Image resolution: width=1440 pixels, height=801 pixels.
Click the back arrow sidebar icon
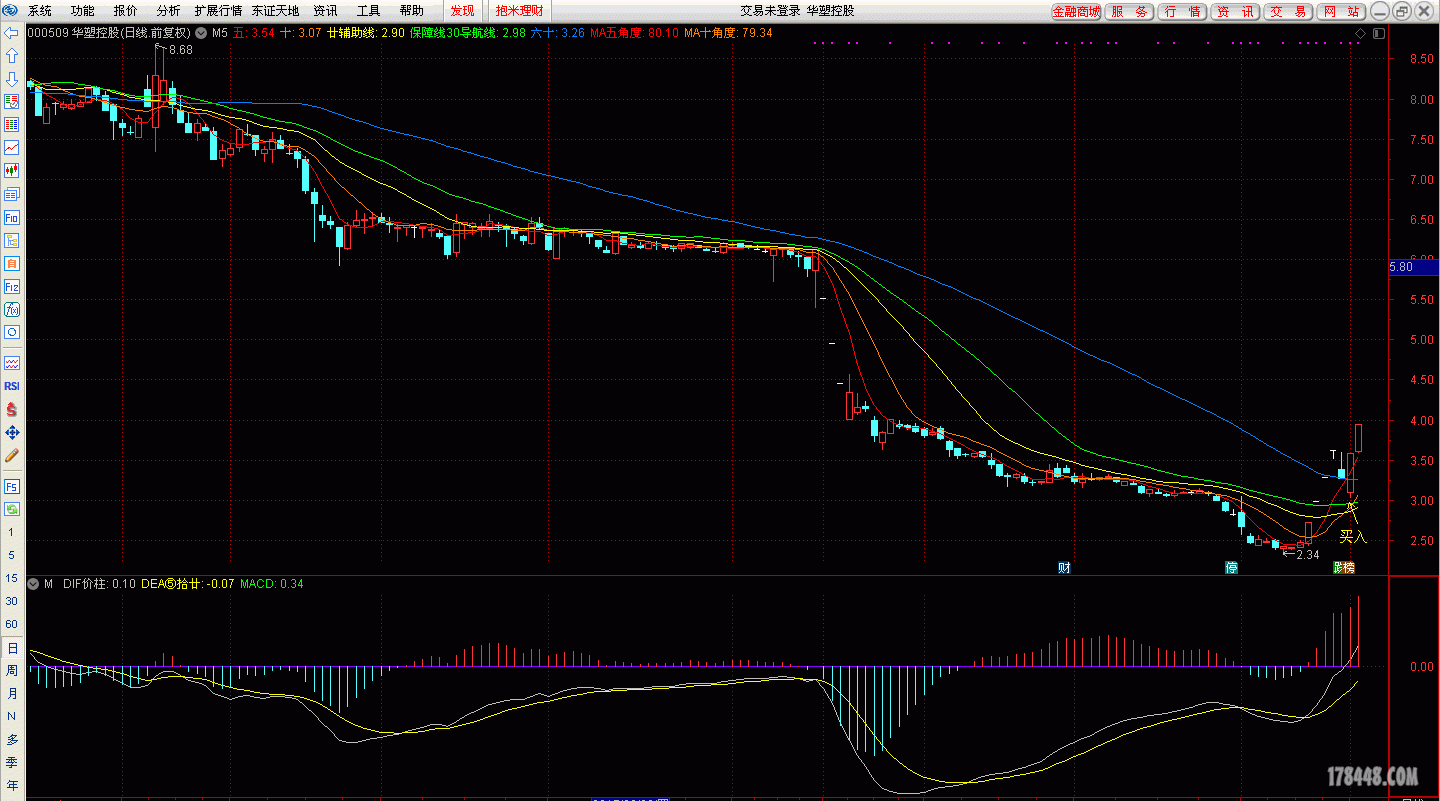coord(12,33)
